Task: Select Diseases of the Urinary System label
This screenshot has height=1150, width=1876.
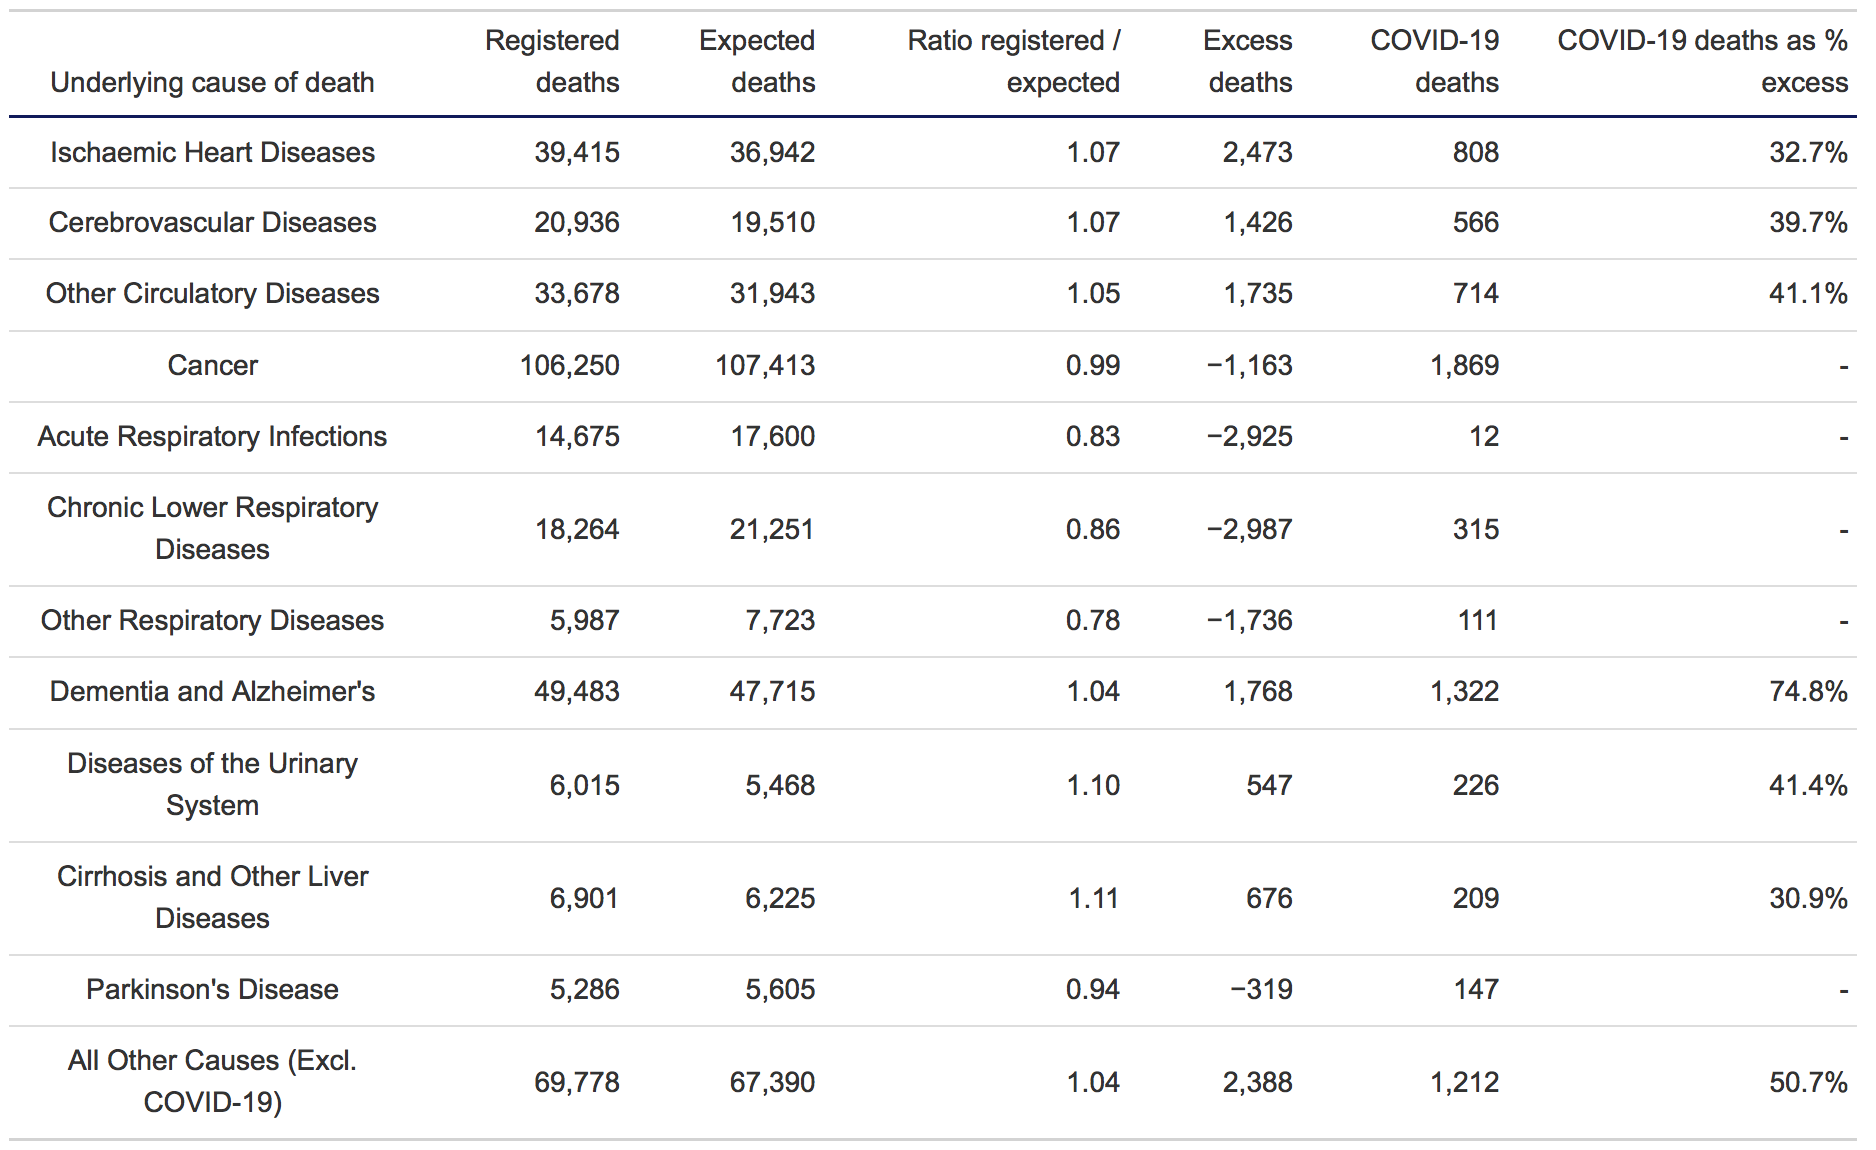Action: 212,784
